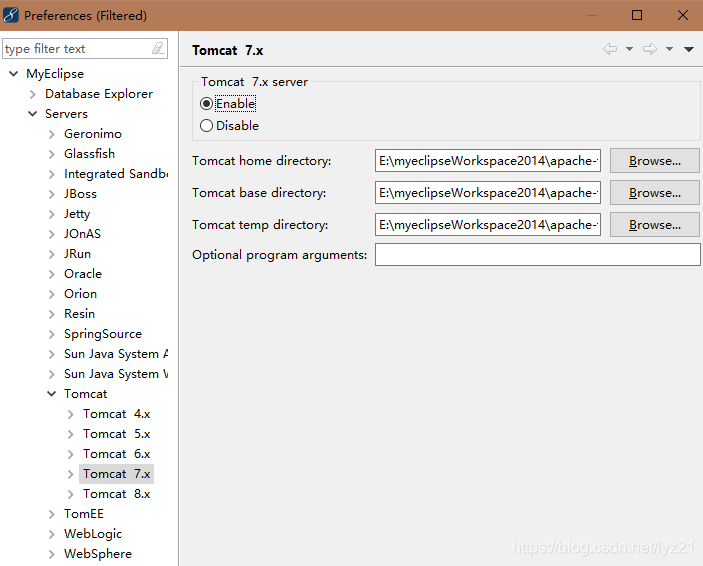Select JOnAS in the servers list

tap(82, 234)
